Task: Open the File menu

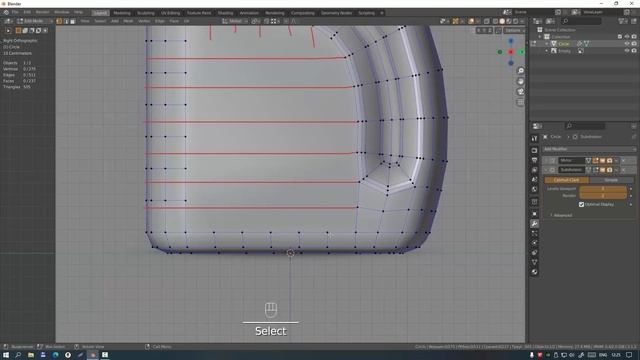Action: [x=15, y=12]
